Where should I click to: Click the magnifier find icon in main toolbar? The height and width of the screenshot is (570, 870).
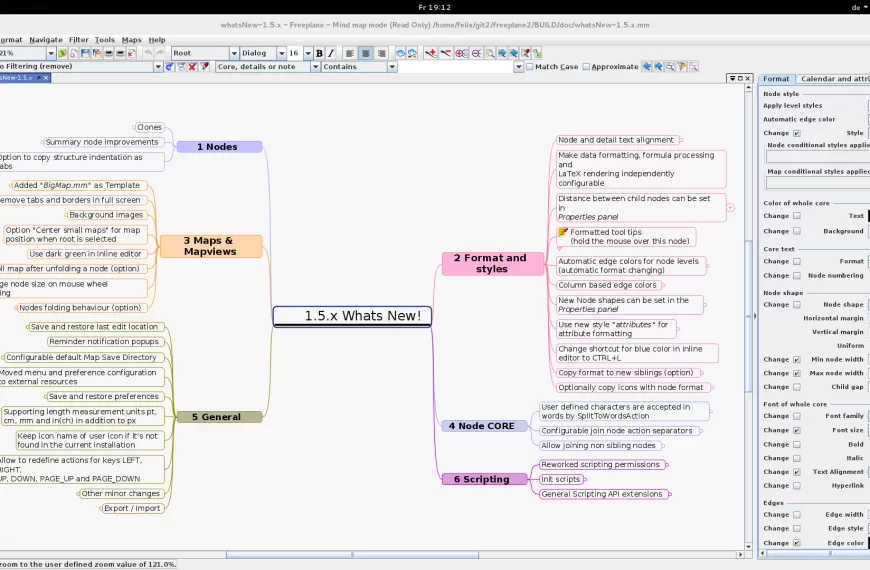tap(490, 53)
